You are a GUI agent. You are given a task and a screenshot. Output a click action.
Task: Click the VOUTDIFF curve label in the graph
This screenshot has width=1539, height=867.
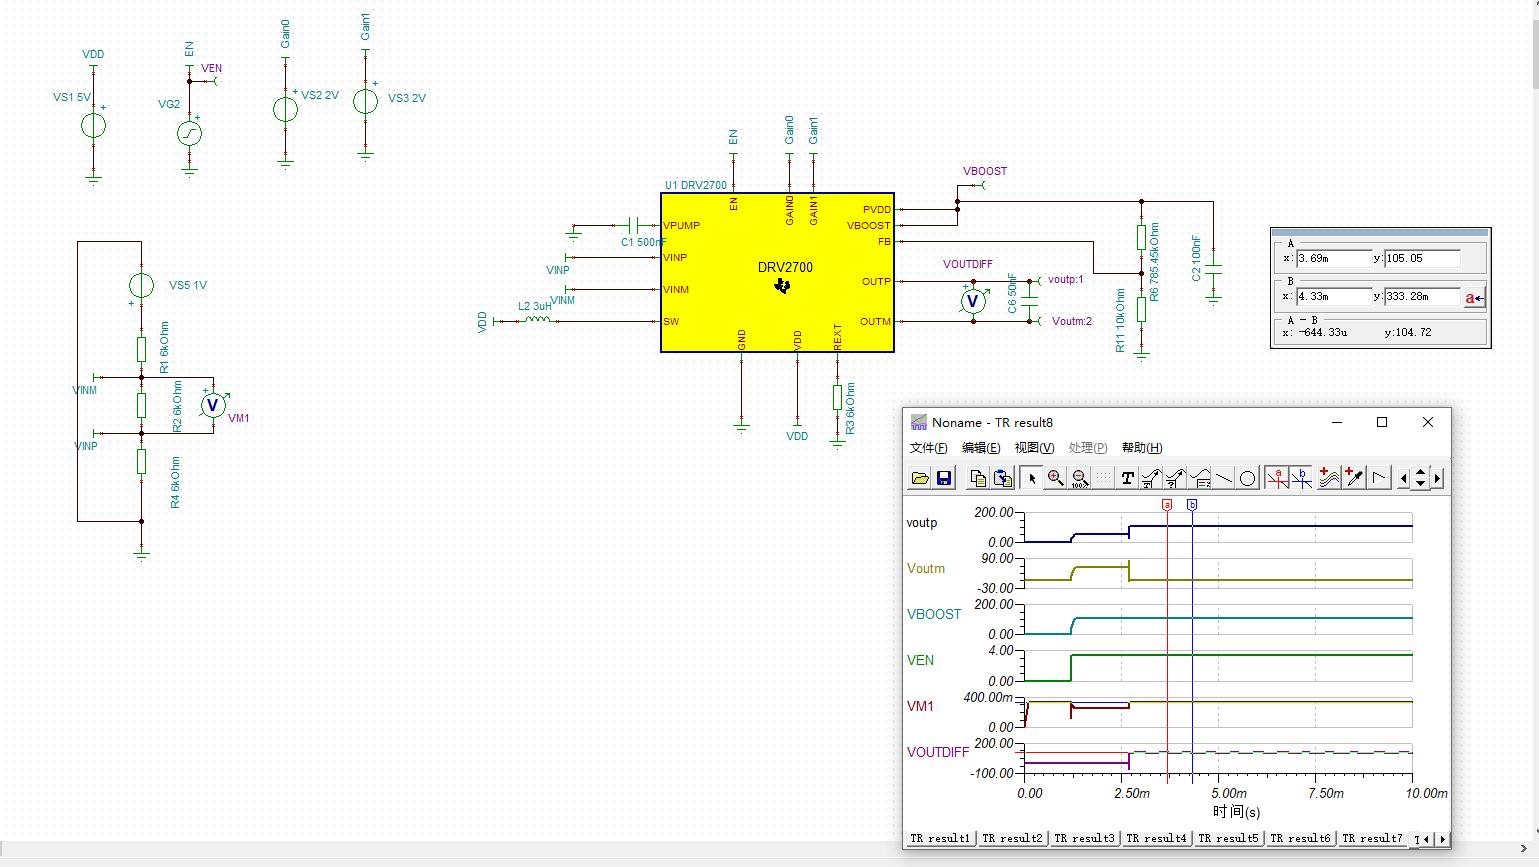tap(938, 752)
